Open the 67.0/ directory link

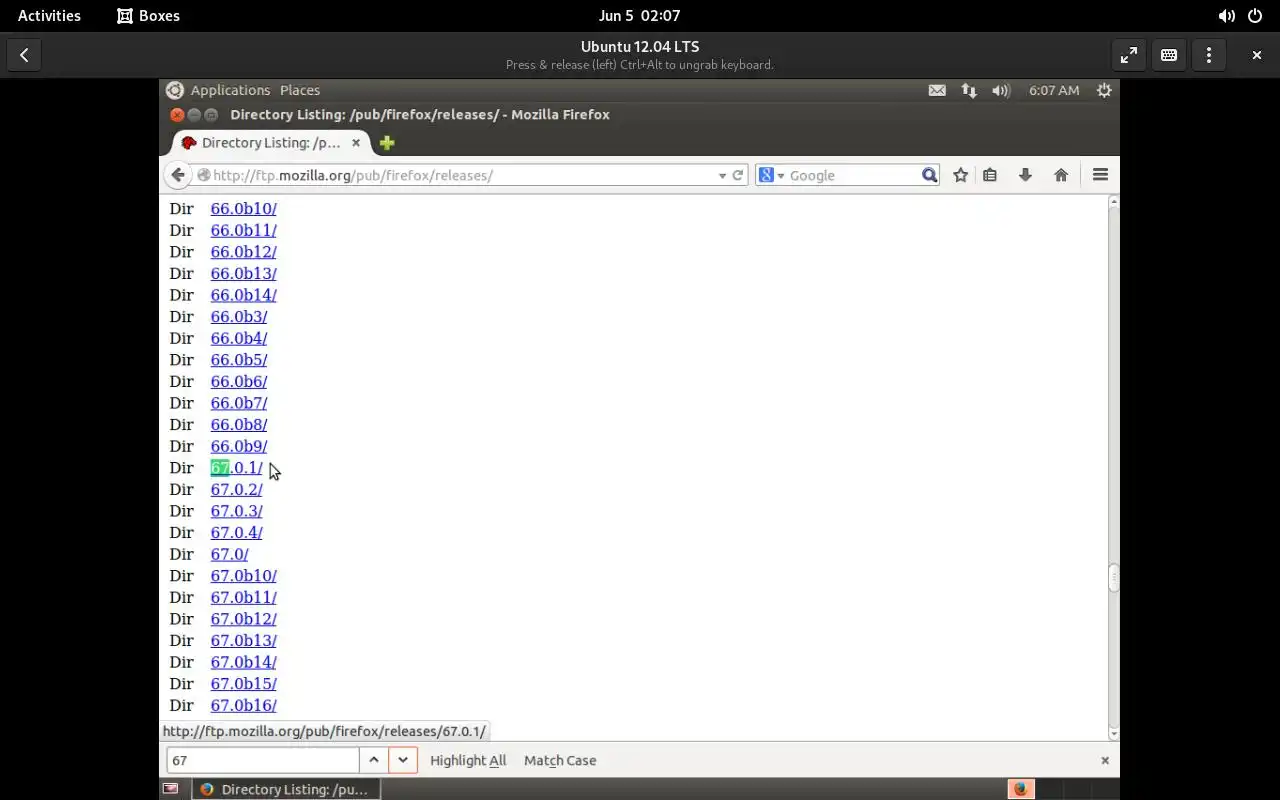click(229, 554)
